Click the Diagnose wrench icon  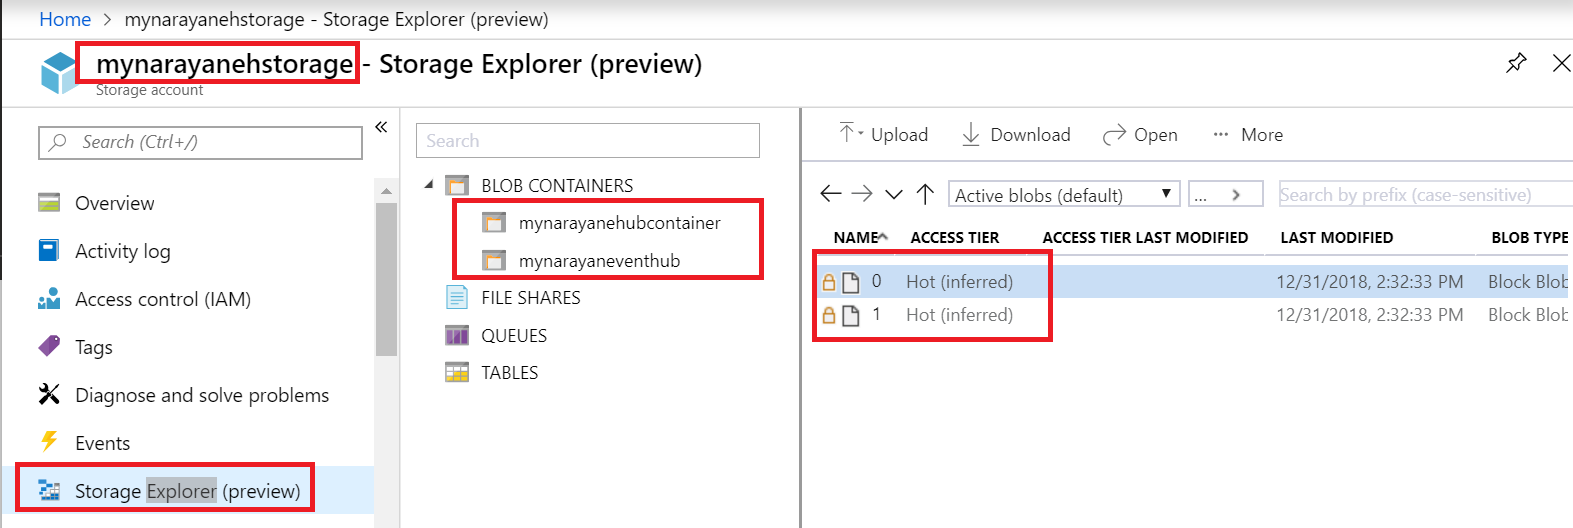49,394
